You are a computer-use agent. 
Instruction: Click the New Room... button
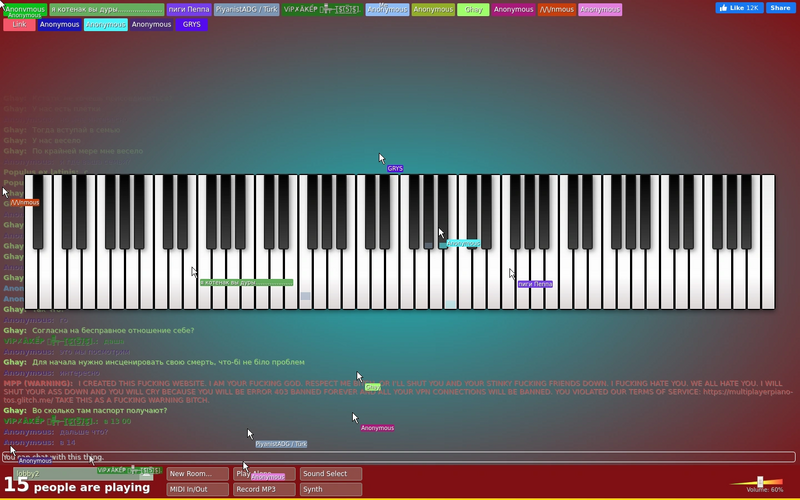(x=197, y=474)
